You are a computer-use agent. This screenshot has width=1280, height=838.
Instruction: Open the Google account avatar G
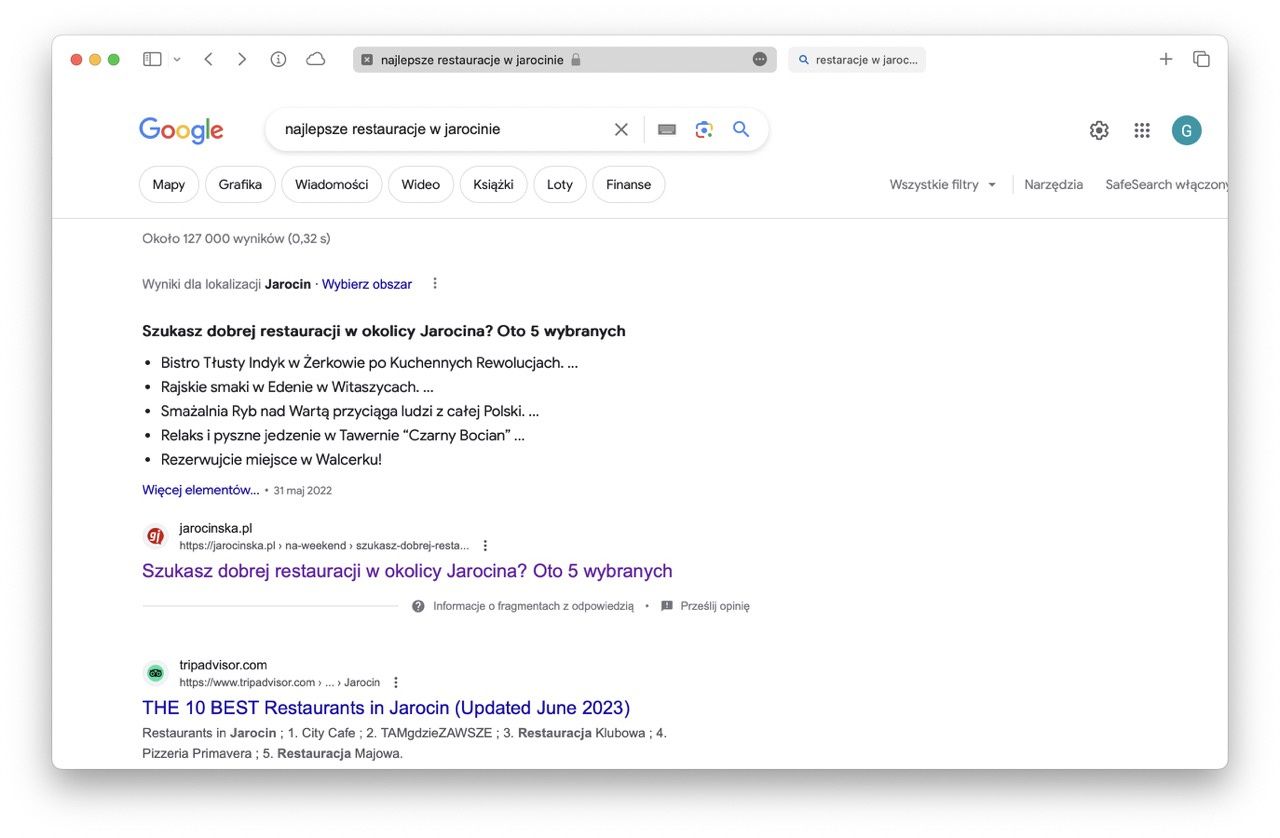[1187, 130]
